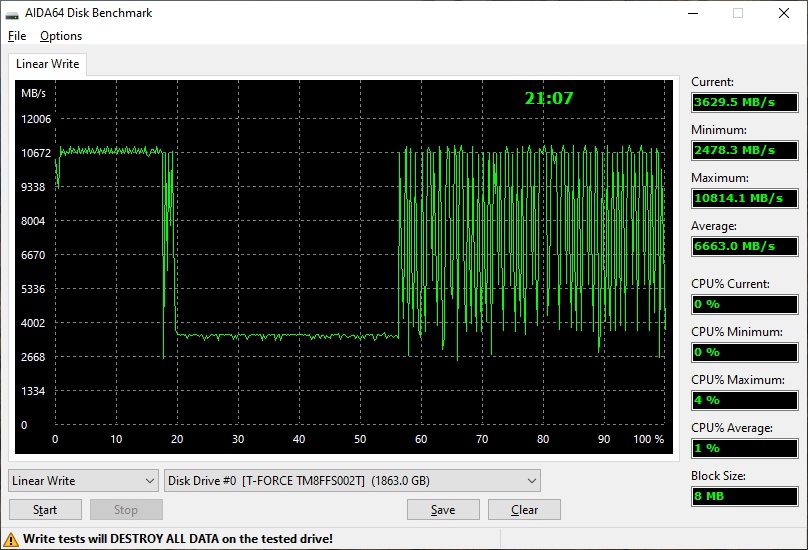Minimize the AIDA64 Disk Benchmark window

693,13
